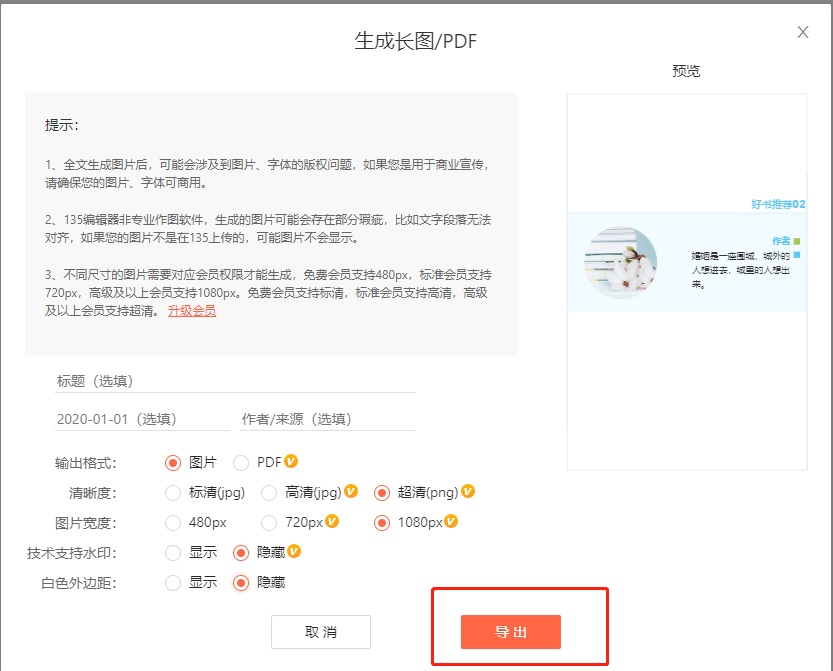This screenshot has height=671, width=833.
Task: Show the 技术支持水印 watermark
Action: (173, 552)
